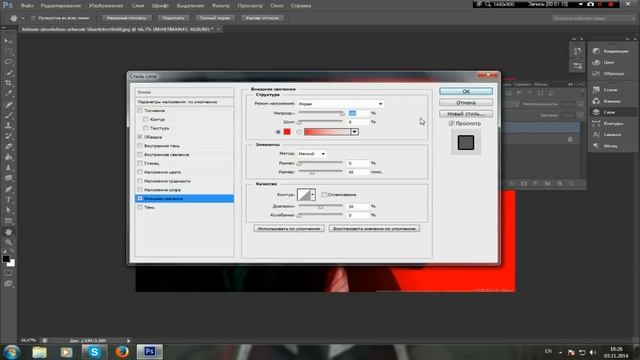Select the Move tool
This screenshot has width=640, height=360.
pos(9,41)
